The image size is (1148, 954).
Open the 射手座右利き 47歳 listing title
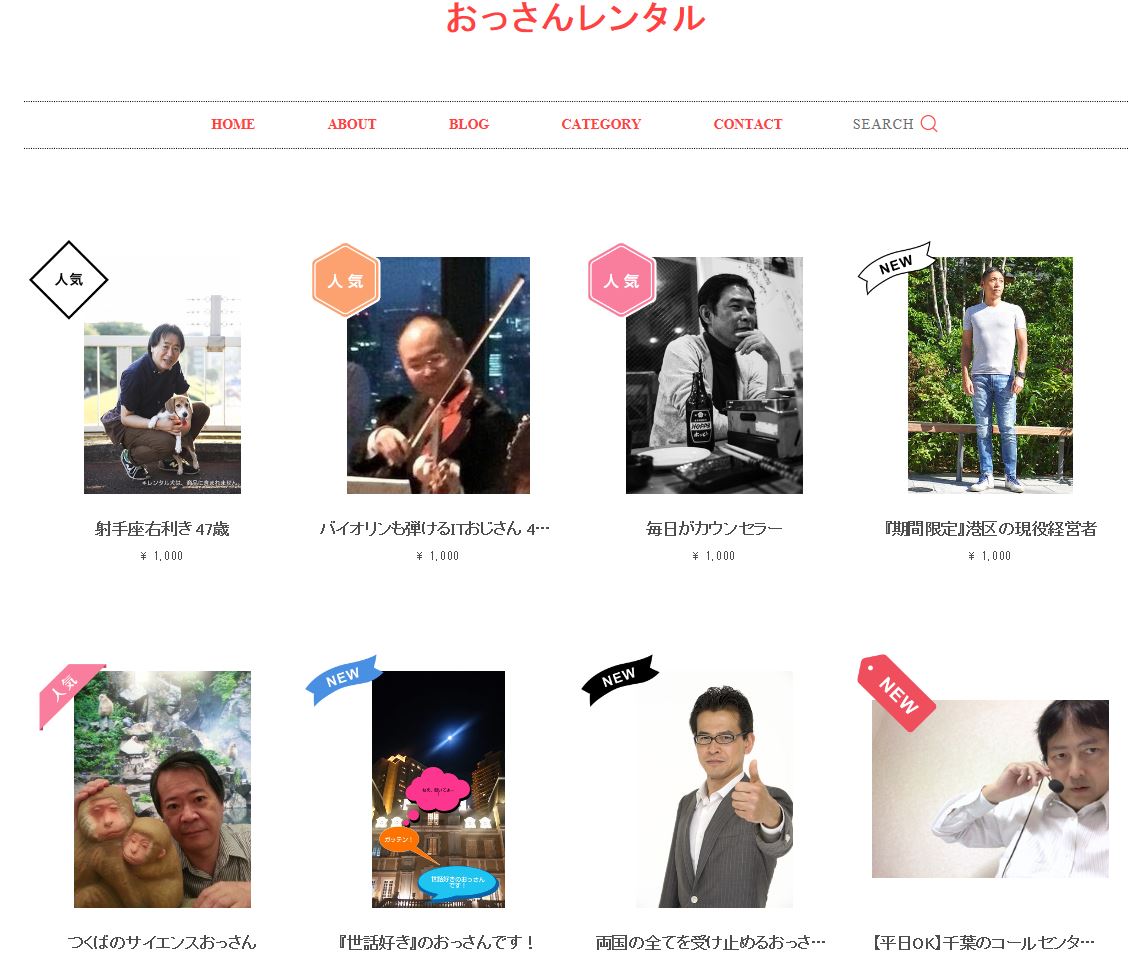pos(162,529)
